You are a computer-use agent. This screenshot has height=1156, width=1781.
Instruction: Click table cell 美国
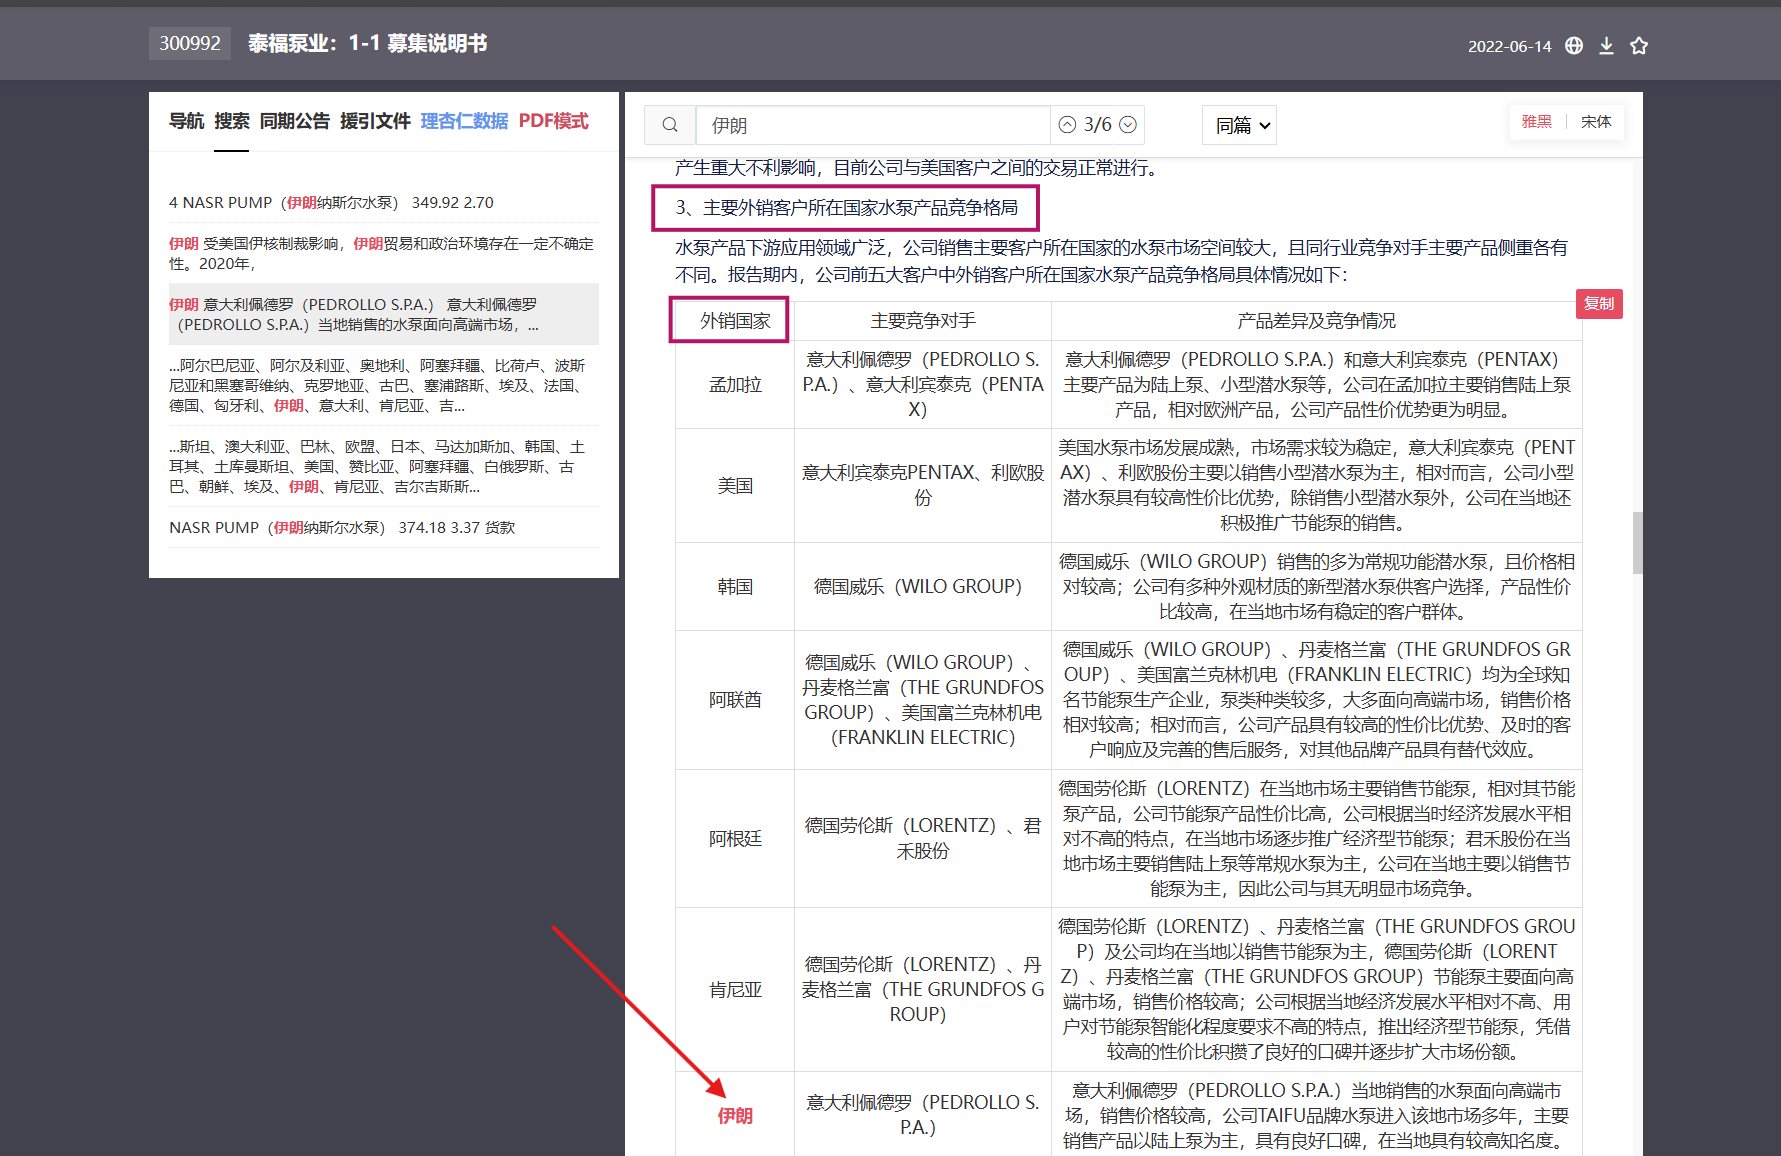[x=735, y=485]
